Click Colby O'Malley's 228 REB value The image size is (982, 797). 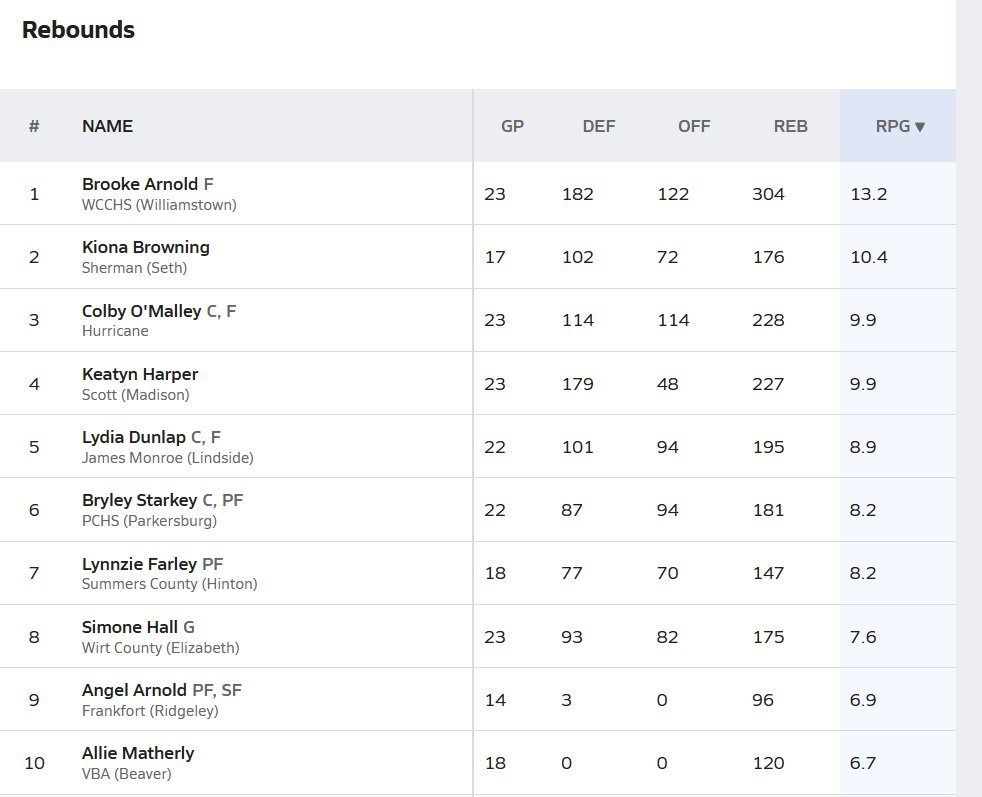768,321
